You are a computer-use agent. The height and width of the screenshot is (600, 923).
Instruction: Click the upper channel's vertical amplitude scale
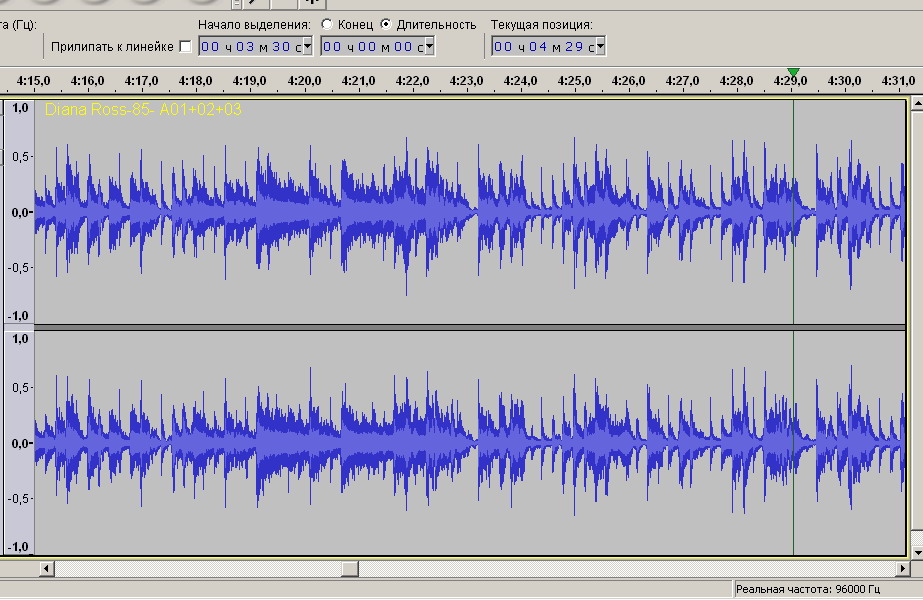19,211
